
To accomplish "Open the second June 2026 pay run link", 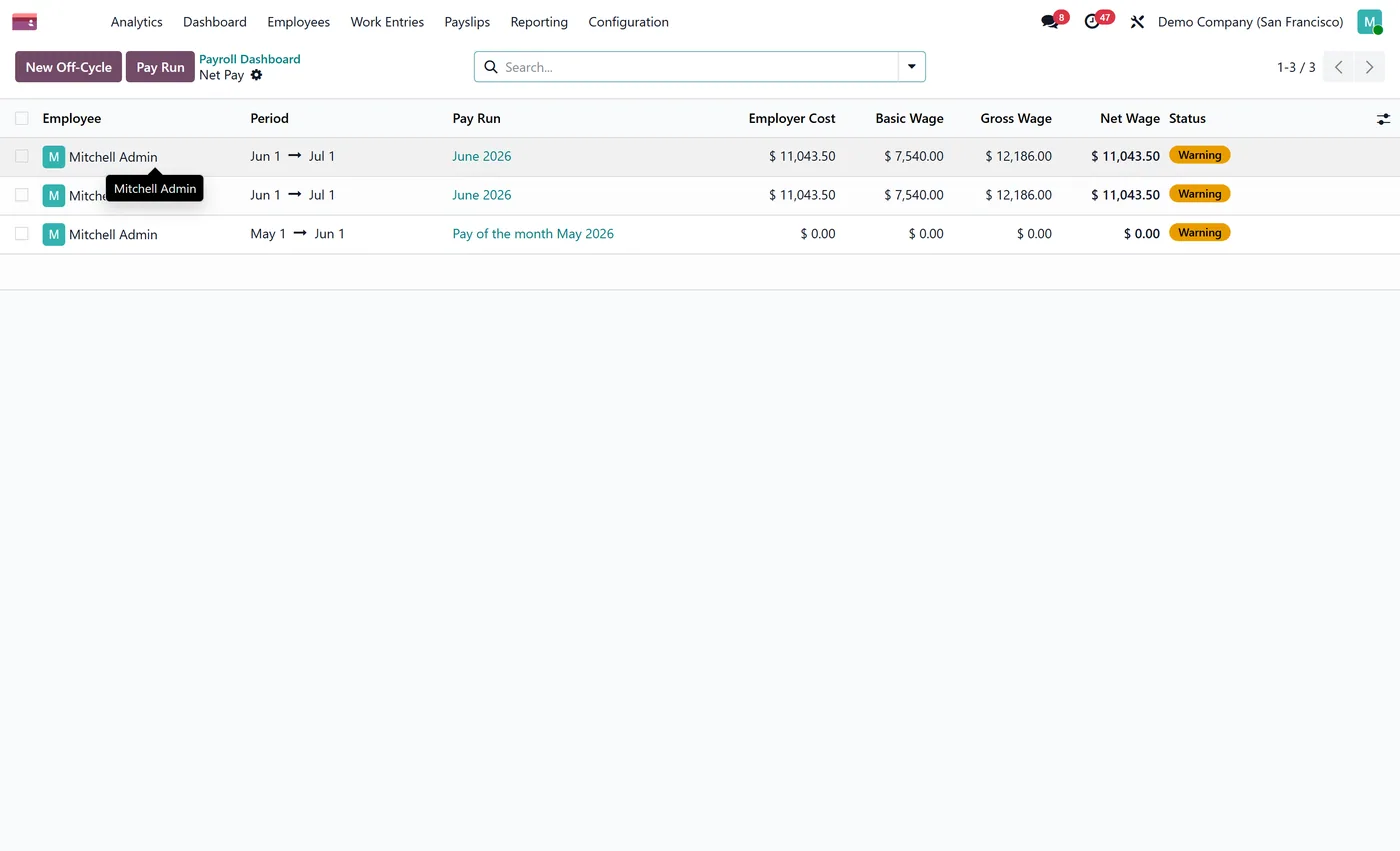I will point(482,195).
